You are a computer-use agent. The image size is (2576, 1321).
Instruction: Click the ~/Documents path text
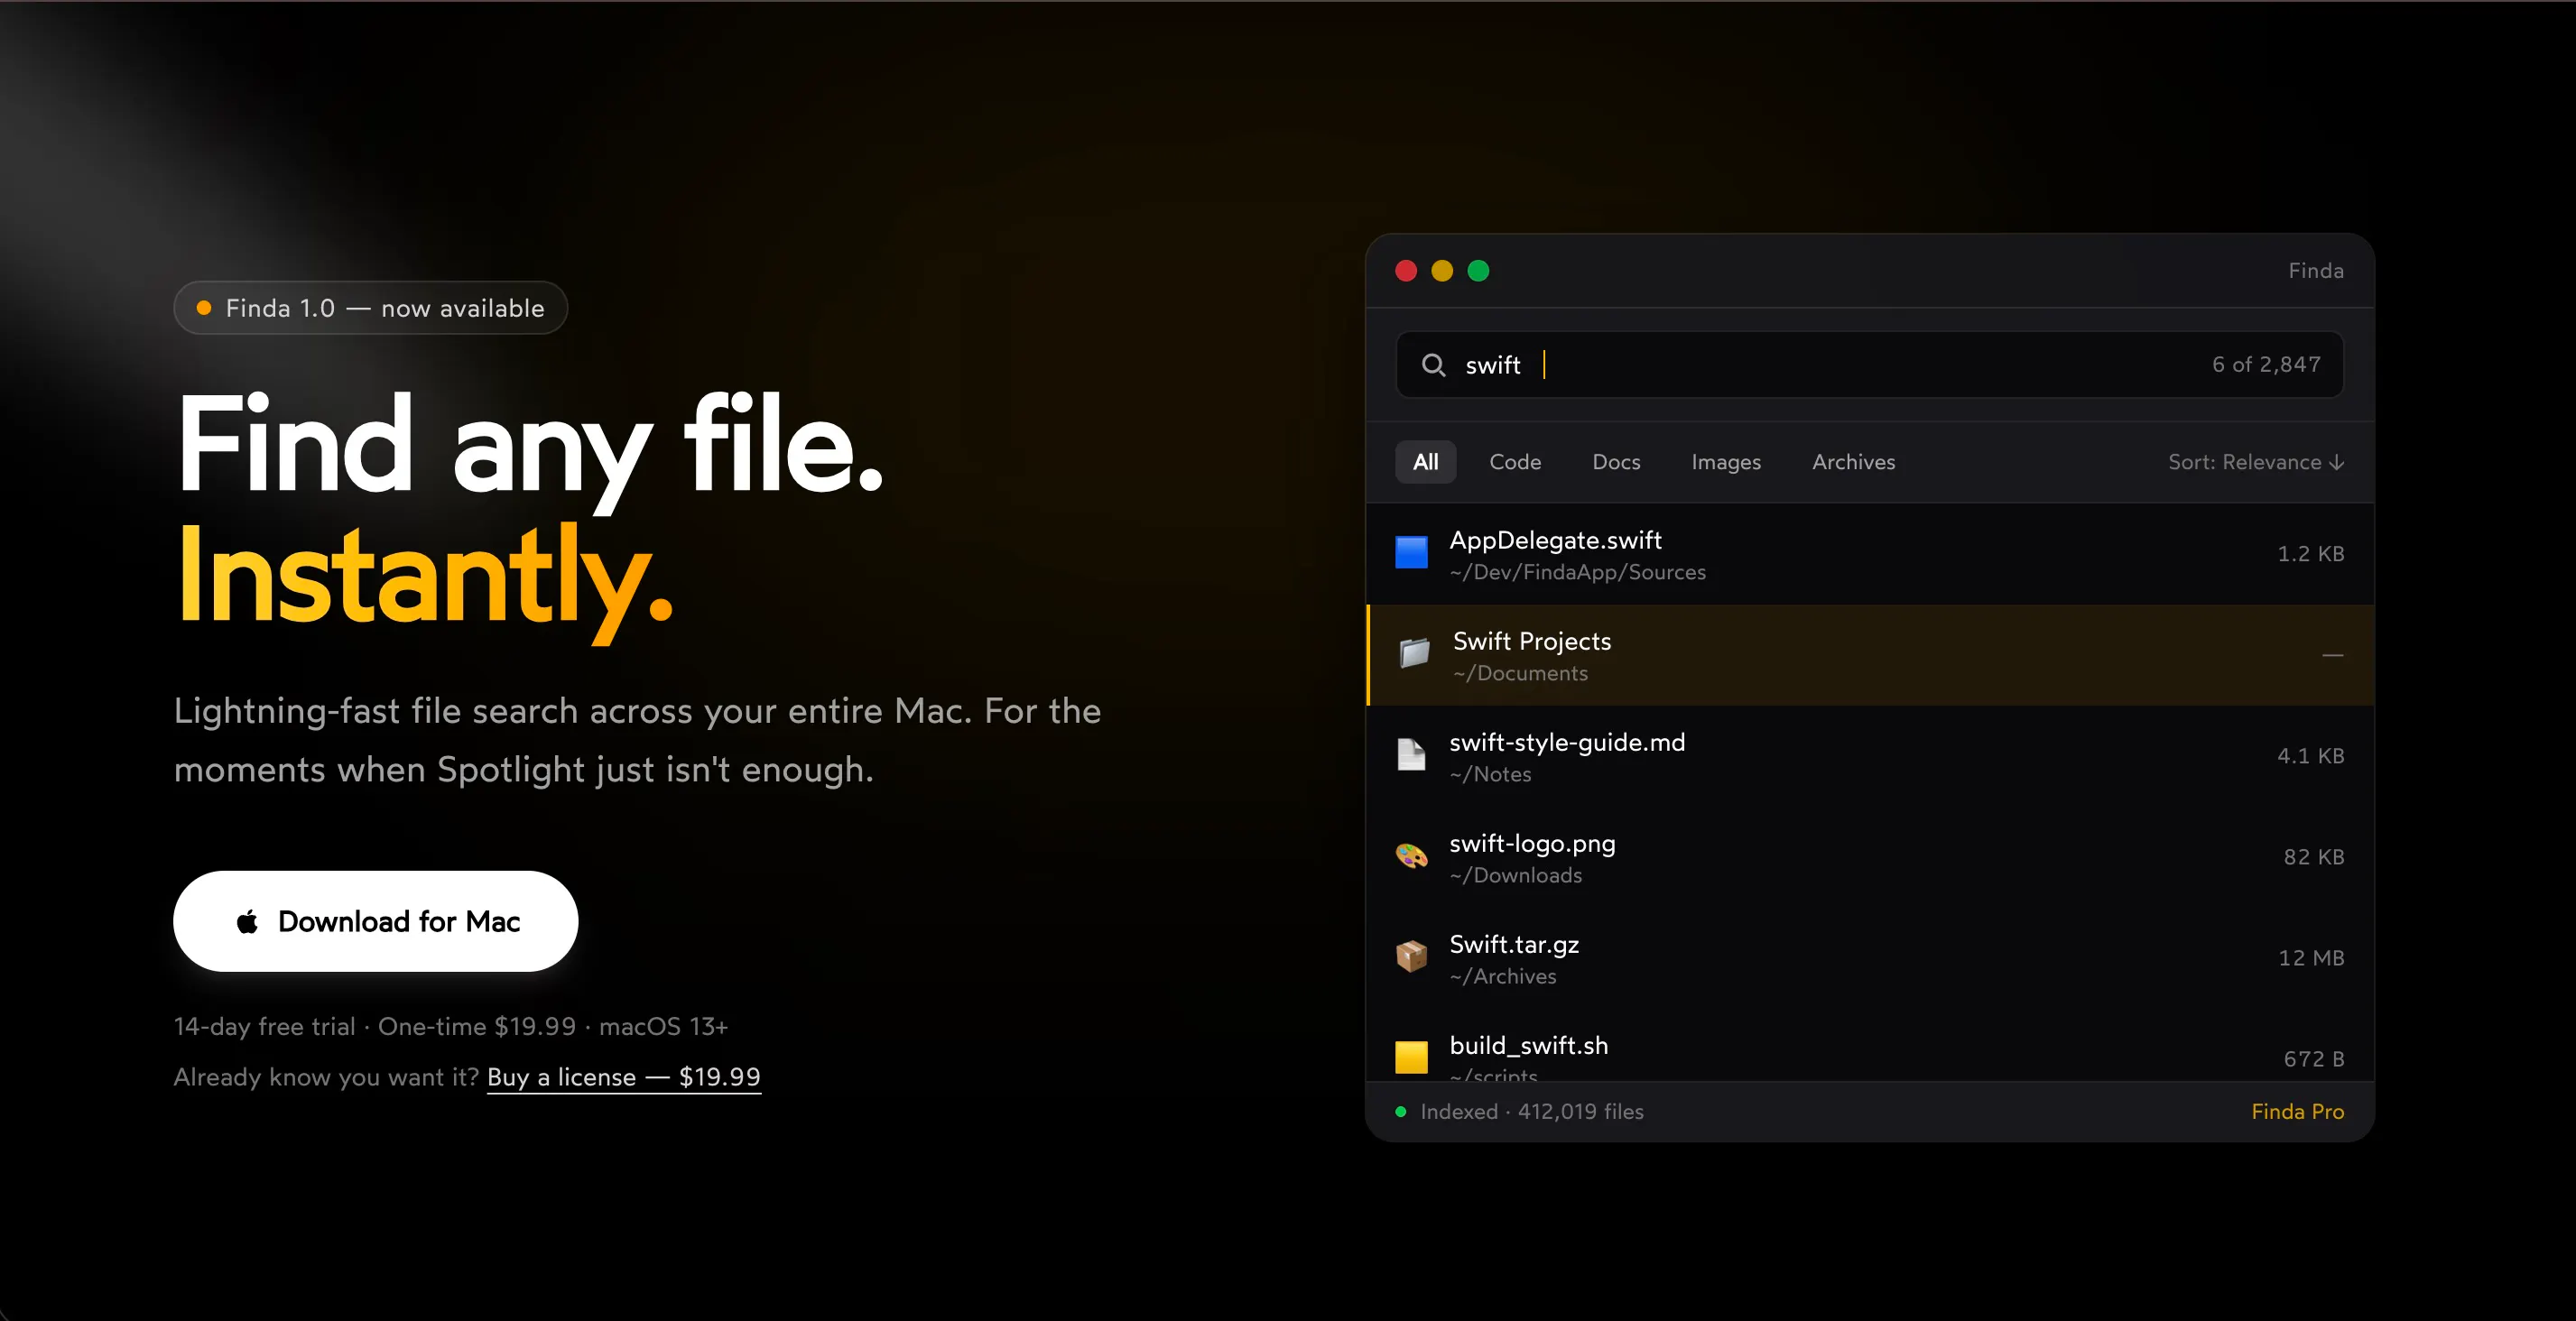pos(1520,673)
